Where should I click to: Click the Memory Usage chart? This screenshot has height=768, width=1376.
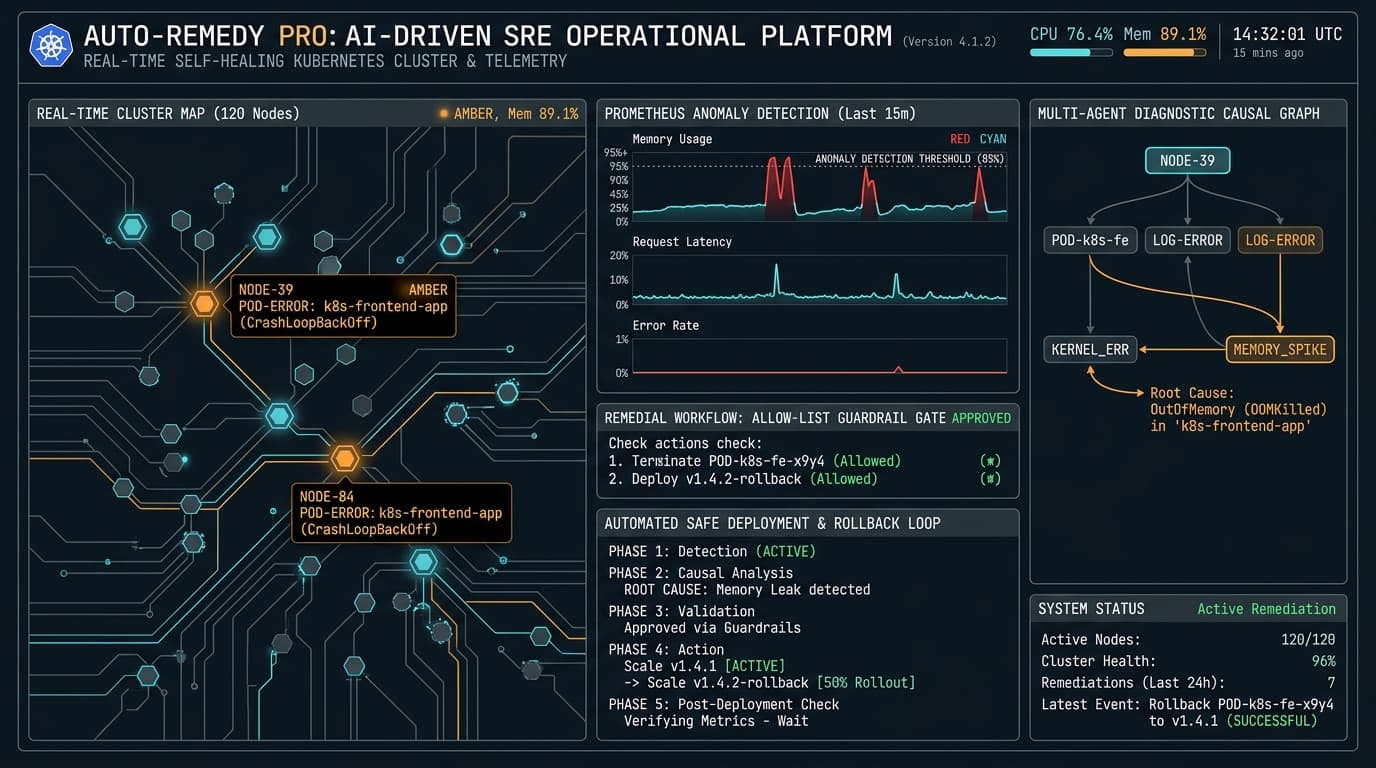coord(819,186)
